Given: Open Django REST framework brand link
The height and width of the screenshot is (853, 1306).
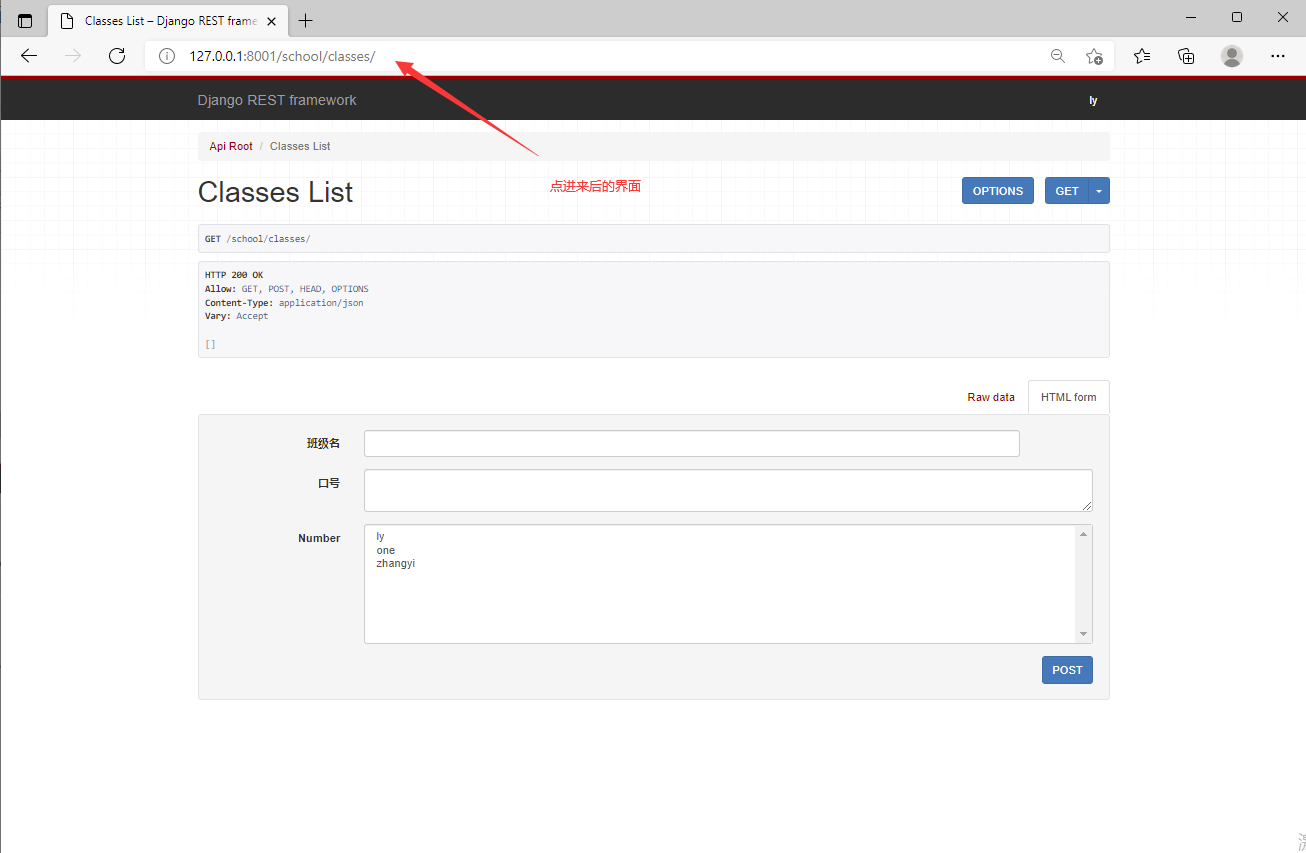Looking at the screenshot, I should [277, 100].
